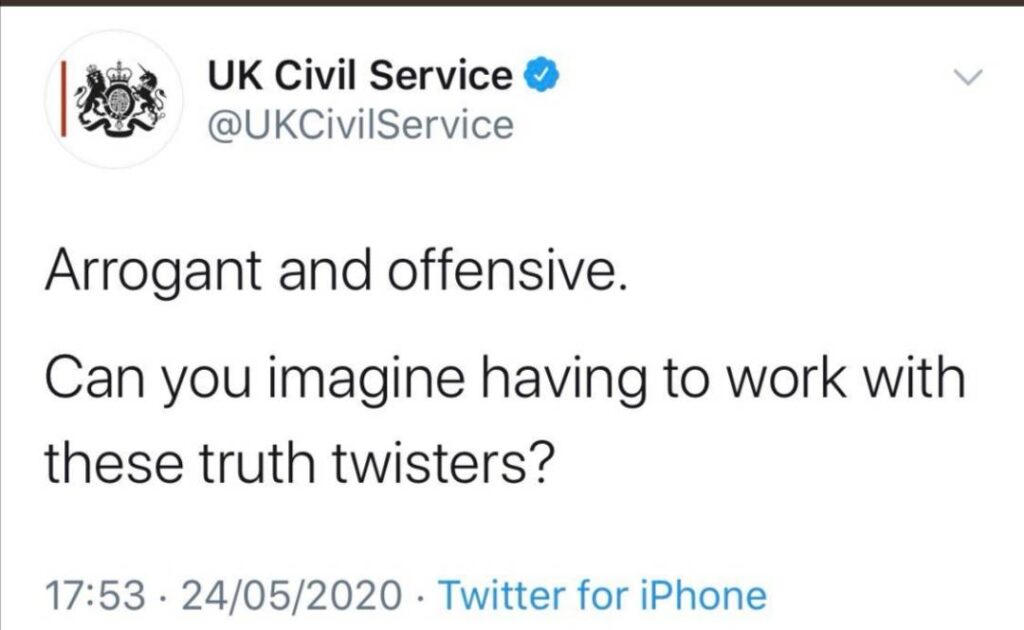Click the blue verified checkmark badge
This screenshot has height=630, width=1024.
(541, 75)
